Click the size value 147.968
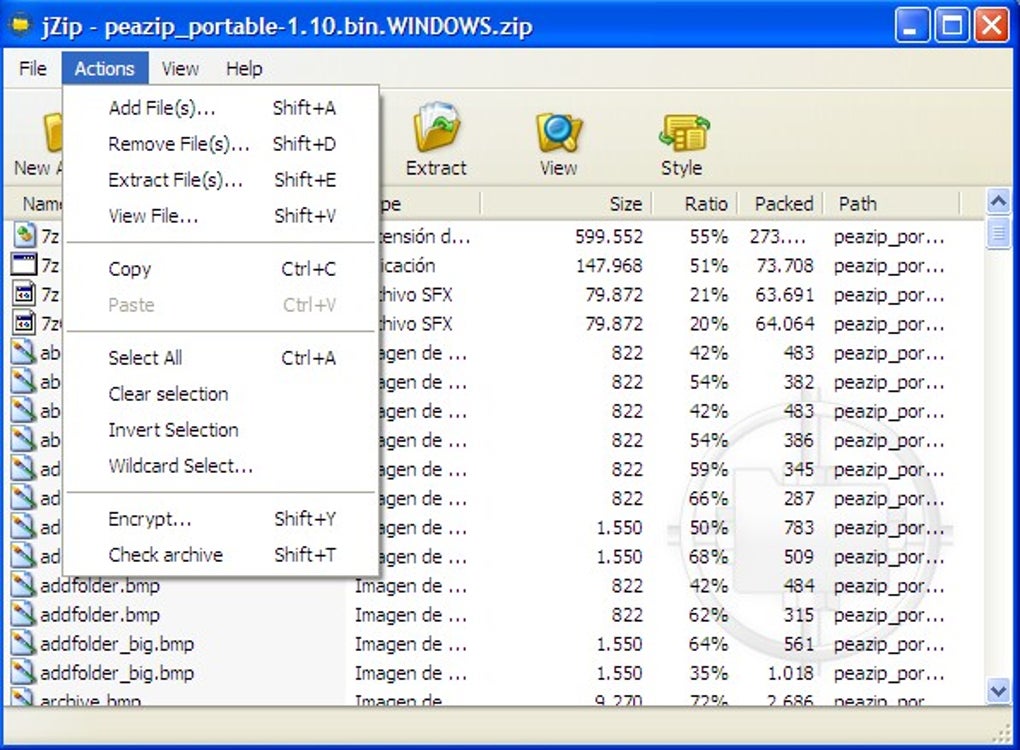The image size is (1020, 750). [608, 265]
